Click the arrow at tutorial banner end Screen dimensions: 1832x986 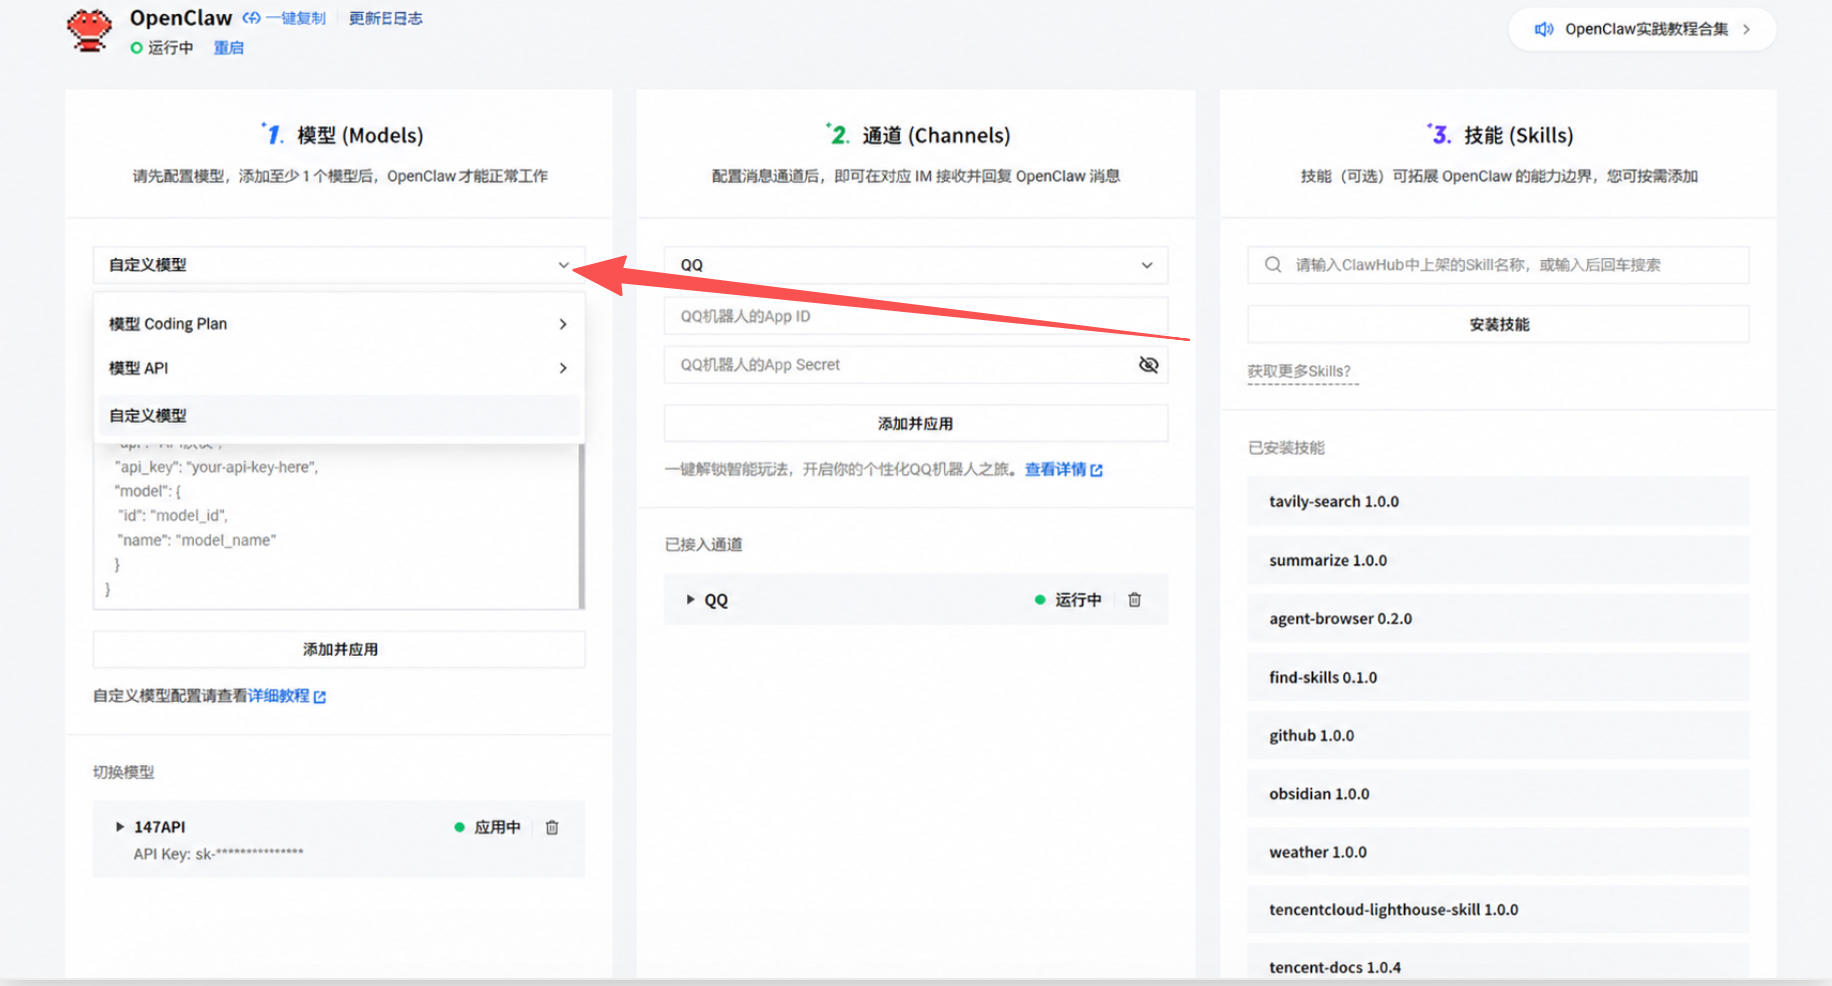coord(1746,29)
